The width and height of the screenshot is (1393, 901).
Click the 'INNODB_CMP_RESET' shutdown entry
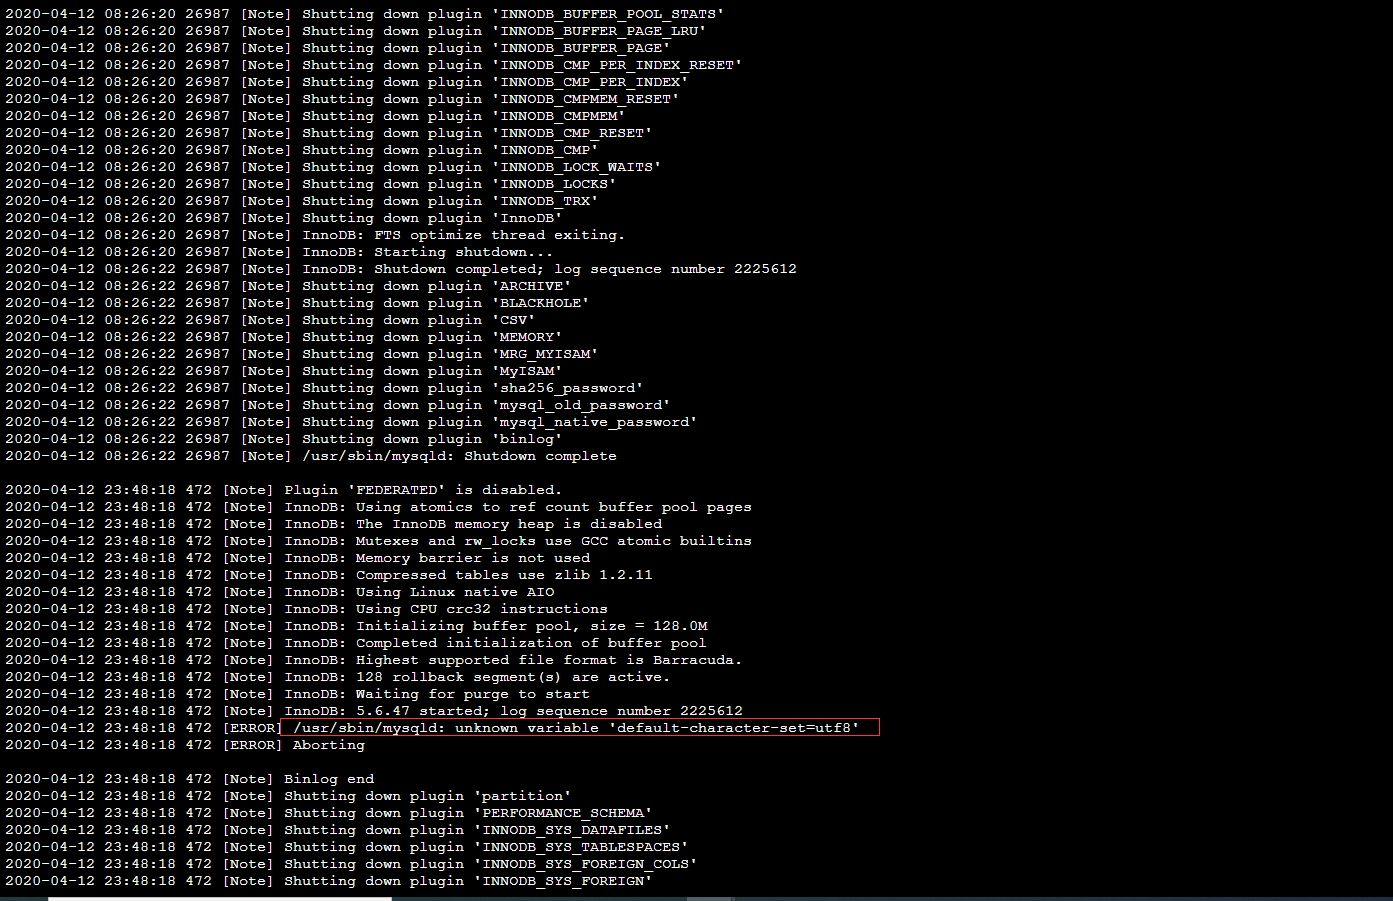[329, 133]
